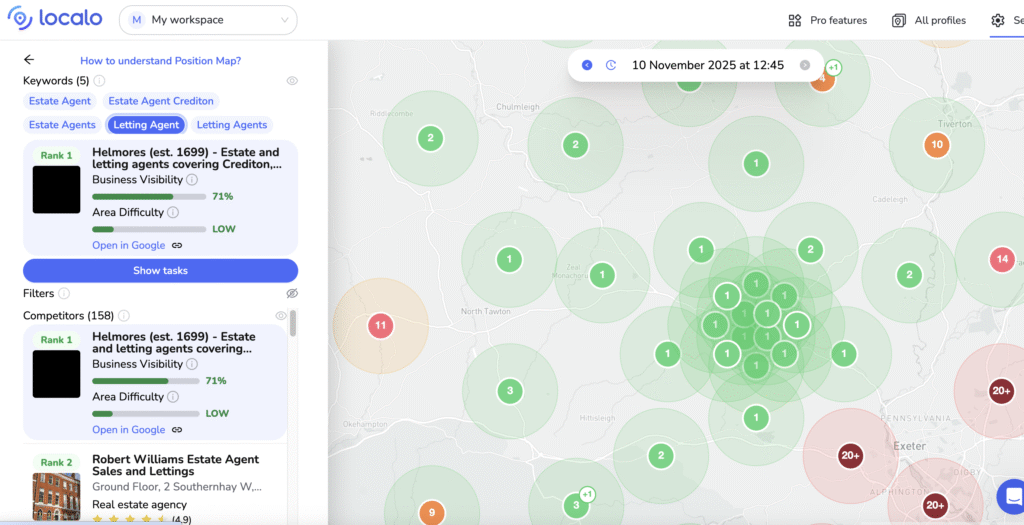Open the My workspace dropdown
Screen dimensions: 1024x525
coord(208,20)
